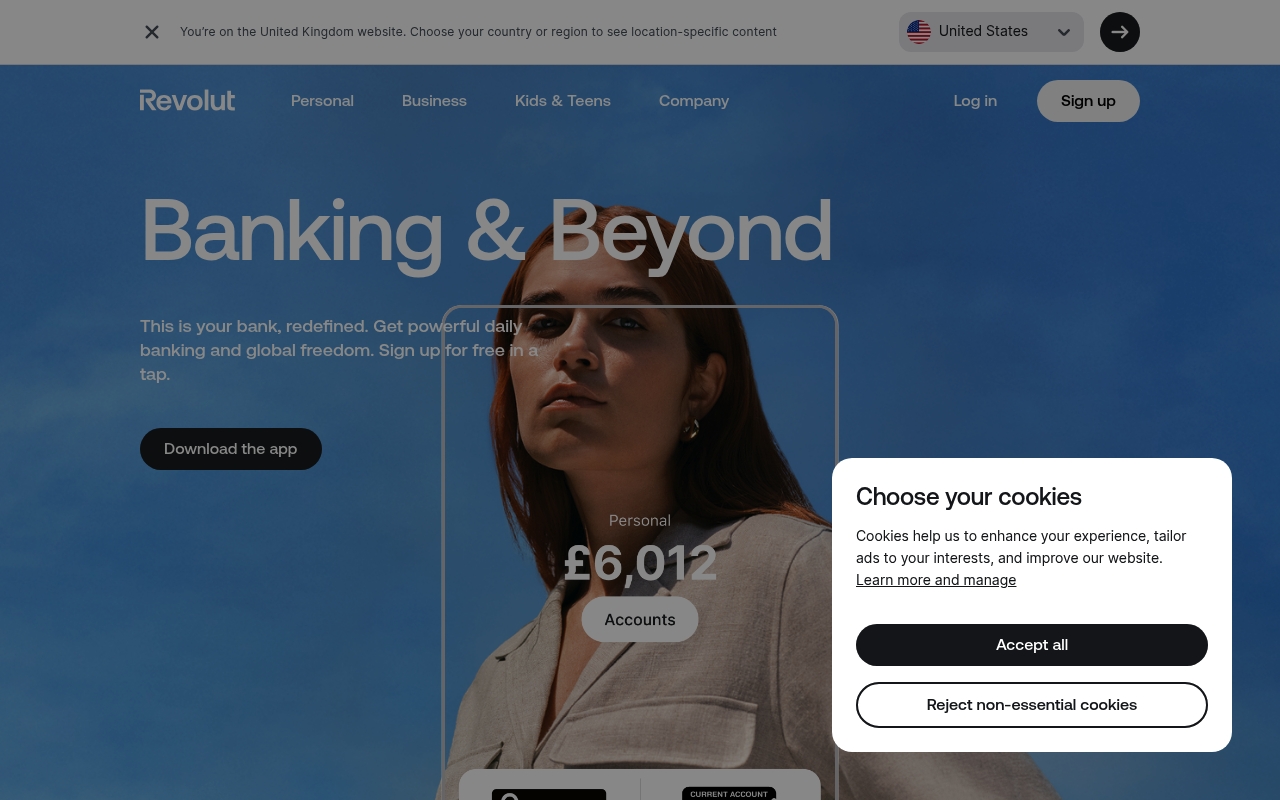Click the Current Account card thumbnail

pyautogui.click(x=729, y=794)
